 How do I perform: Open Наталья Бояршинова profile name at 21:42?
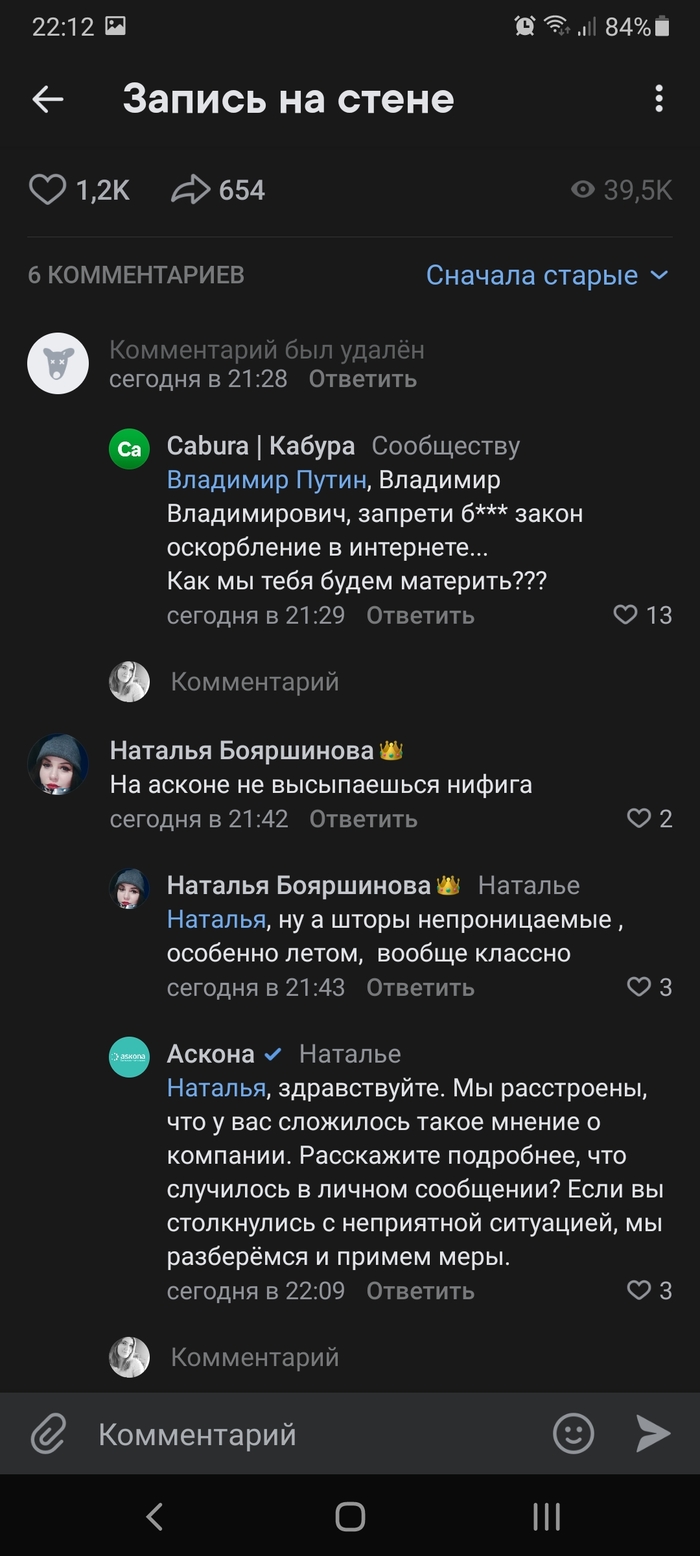241,750
